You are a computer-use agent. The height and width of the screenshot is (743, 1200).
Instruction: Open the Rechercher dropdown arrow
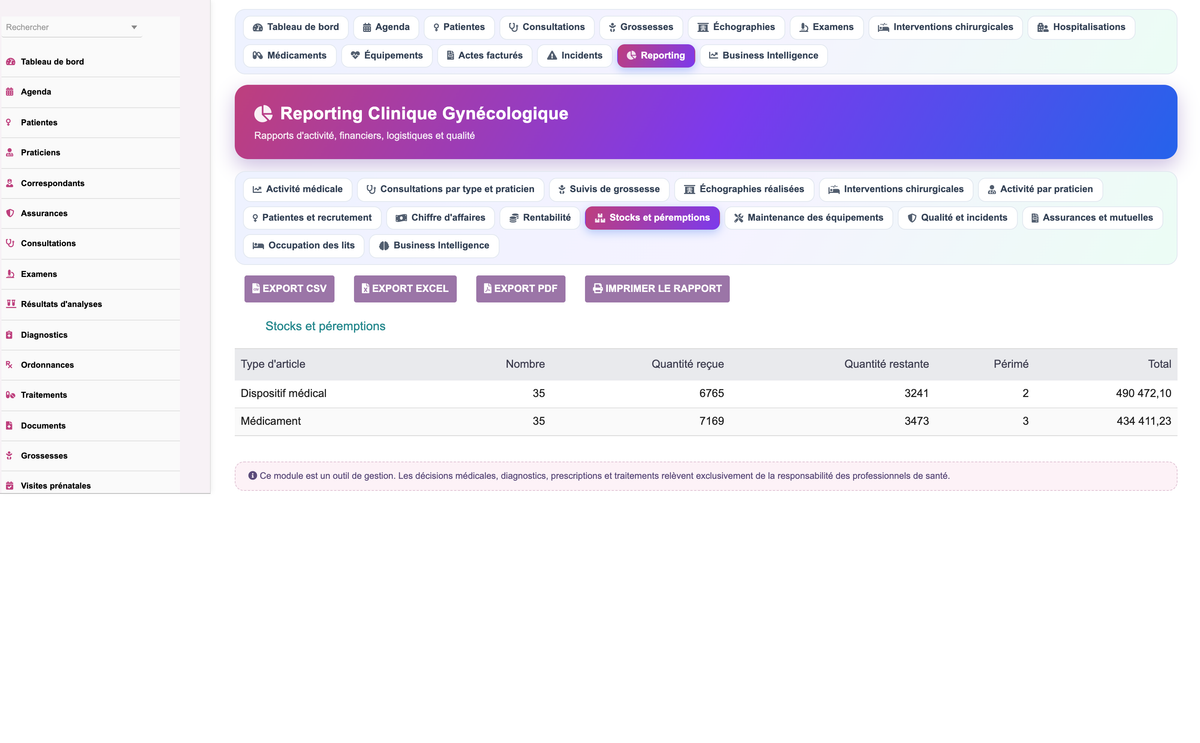(134, 28)
